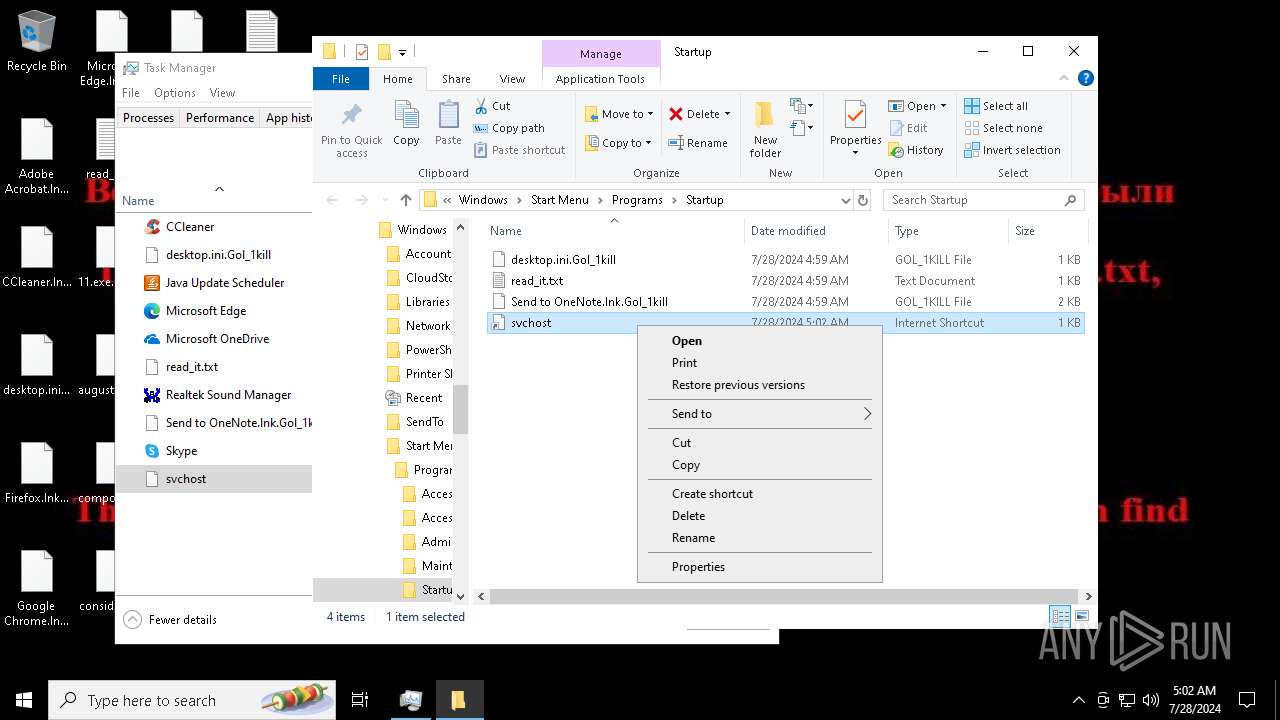Expand Send to submenu in context menu
This screenshot has height=720, width=1280.
point(760,414)
